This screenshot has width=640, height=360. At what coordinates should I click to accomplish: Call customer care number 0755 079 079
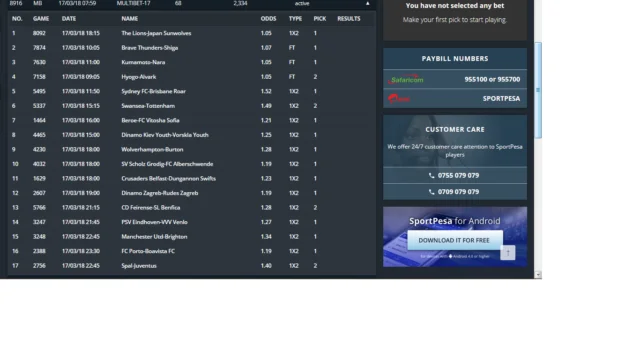click(x=458, y=176)
